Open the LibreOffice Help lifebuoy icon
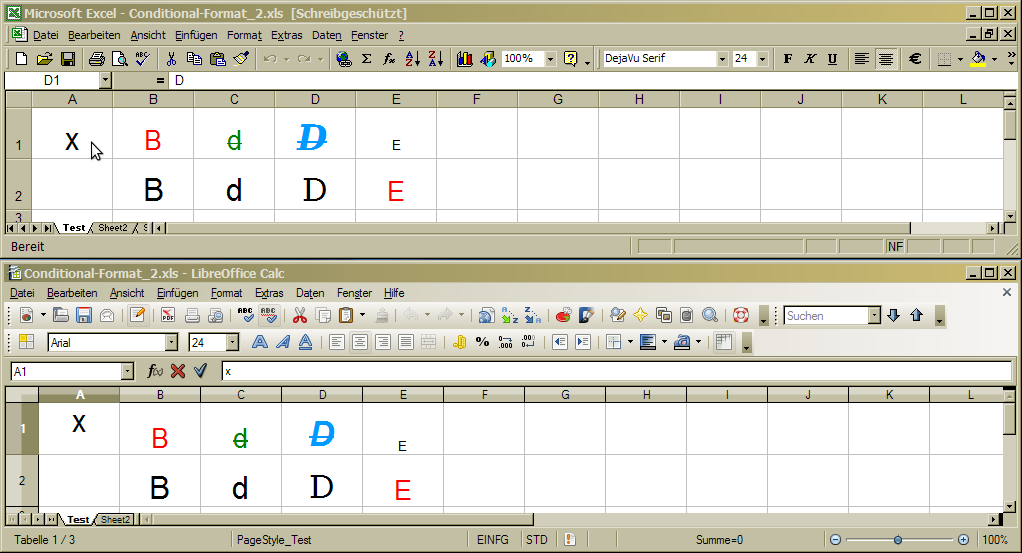Viewport: 1022px width, 553px height. click(741, 316)
